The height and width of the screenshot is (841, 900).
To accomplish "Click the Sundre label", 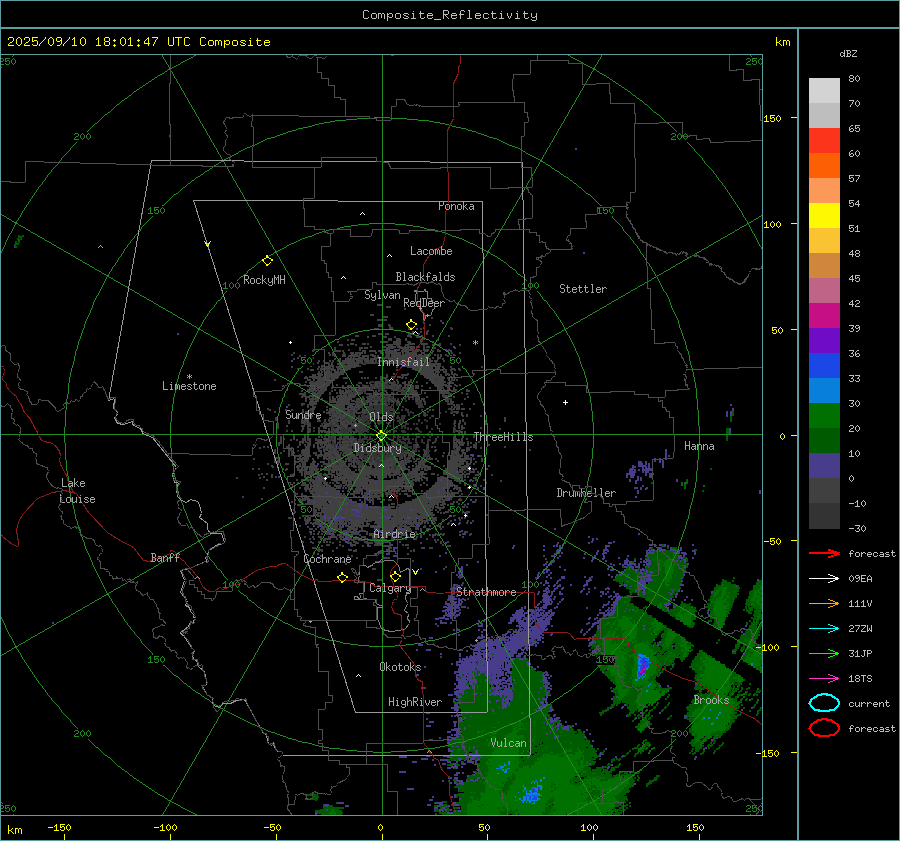I will coord(303,414).
